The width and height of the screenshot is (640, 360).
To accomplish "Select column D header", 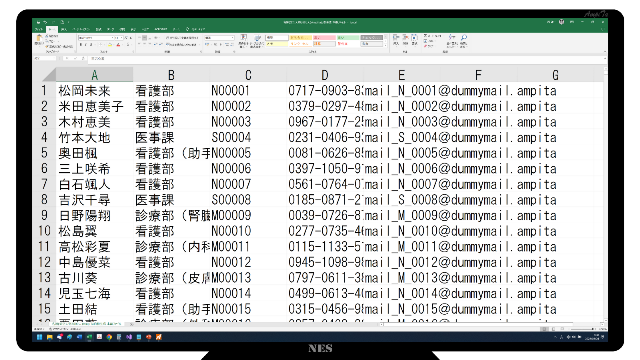I will (324, 75).
